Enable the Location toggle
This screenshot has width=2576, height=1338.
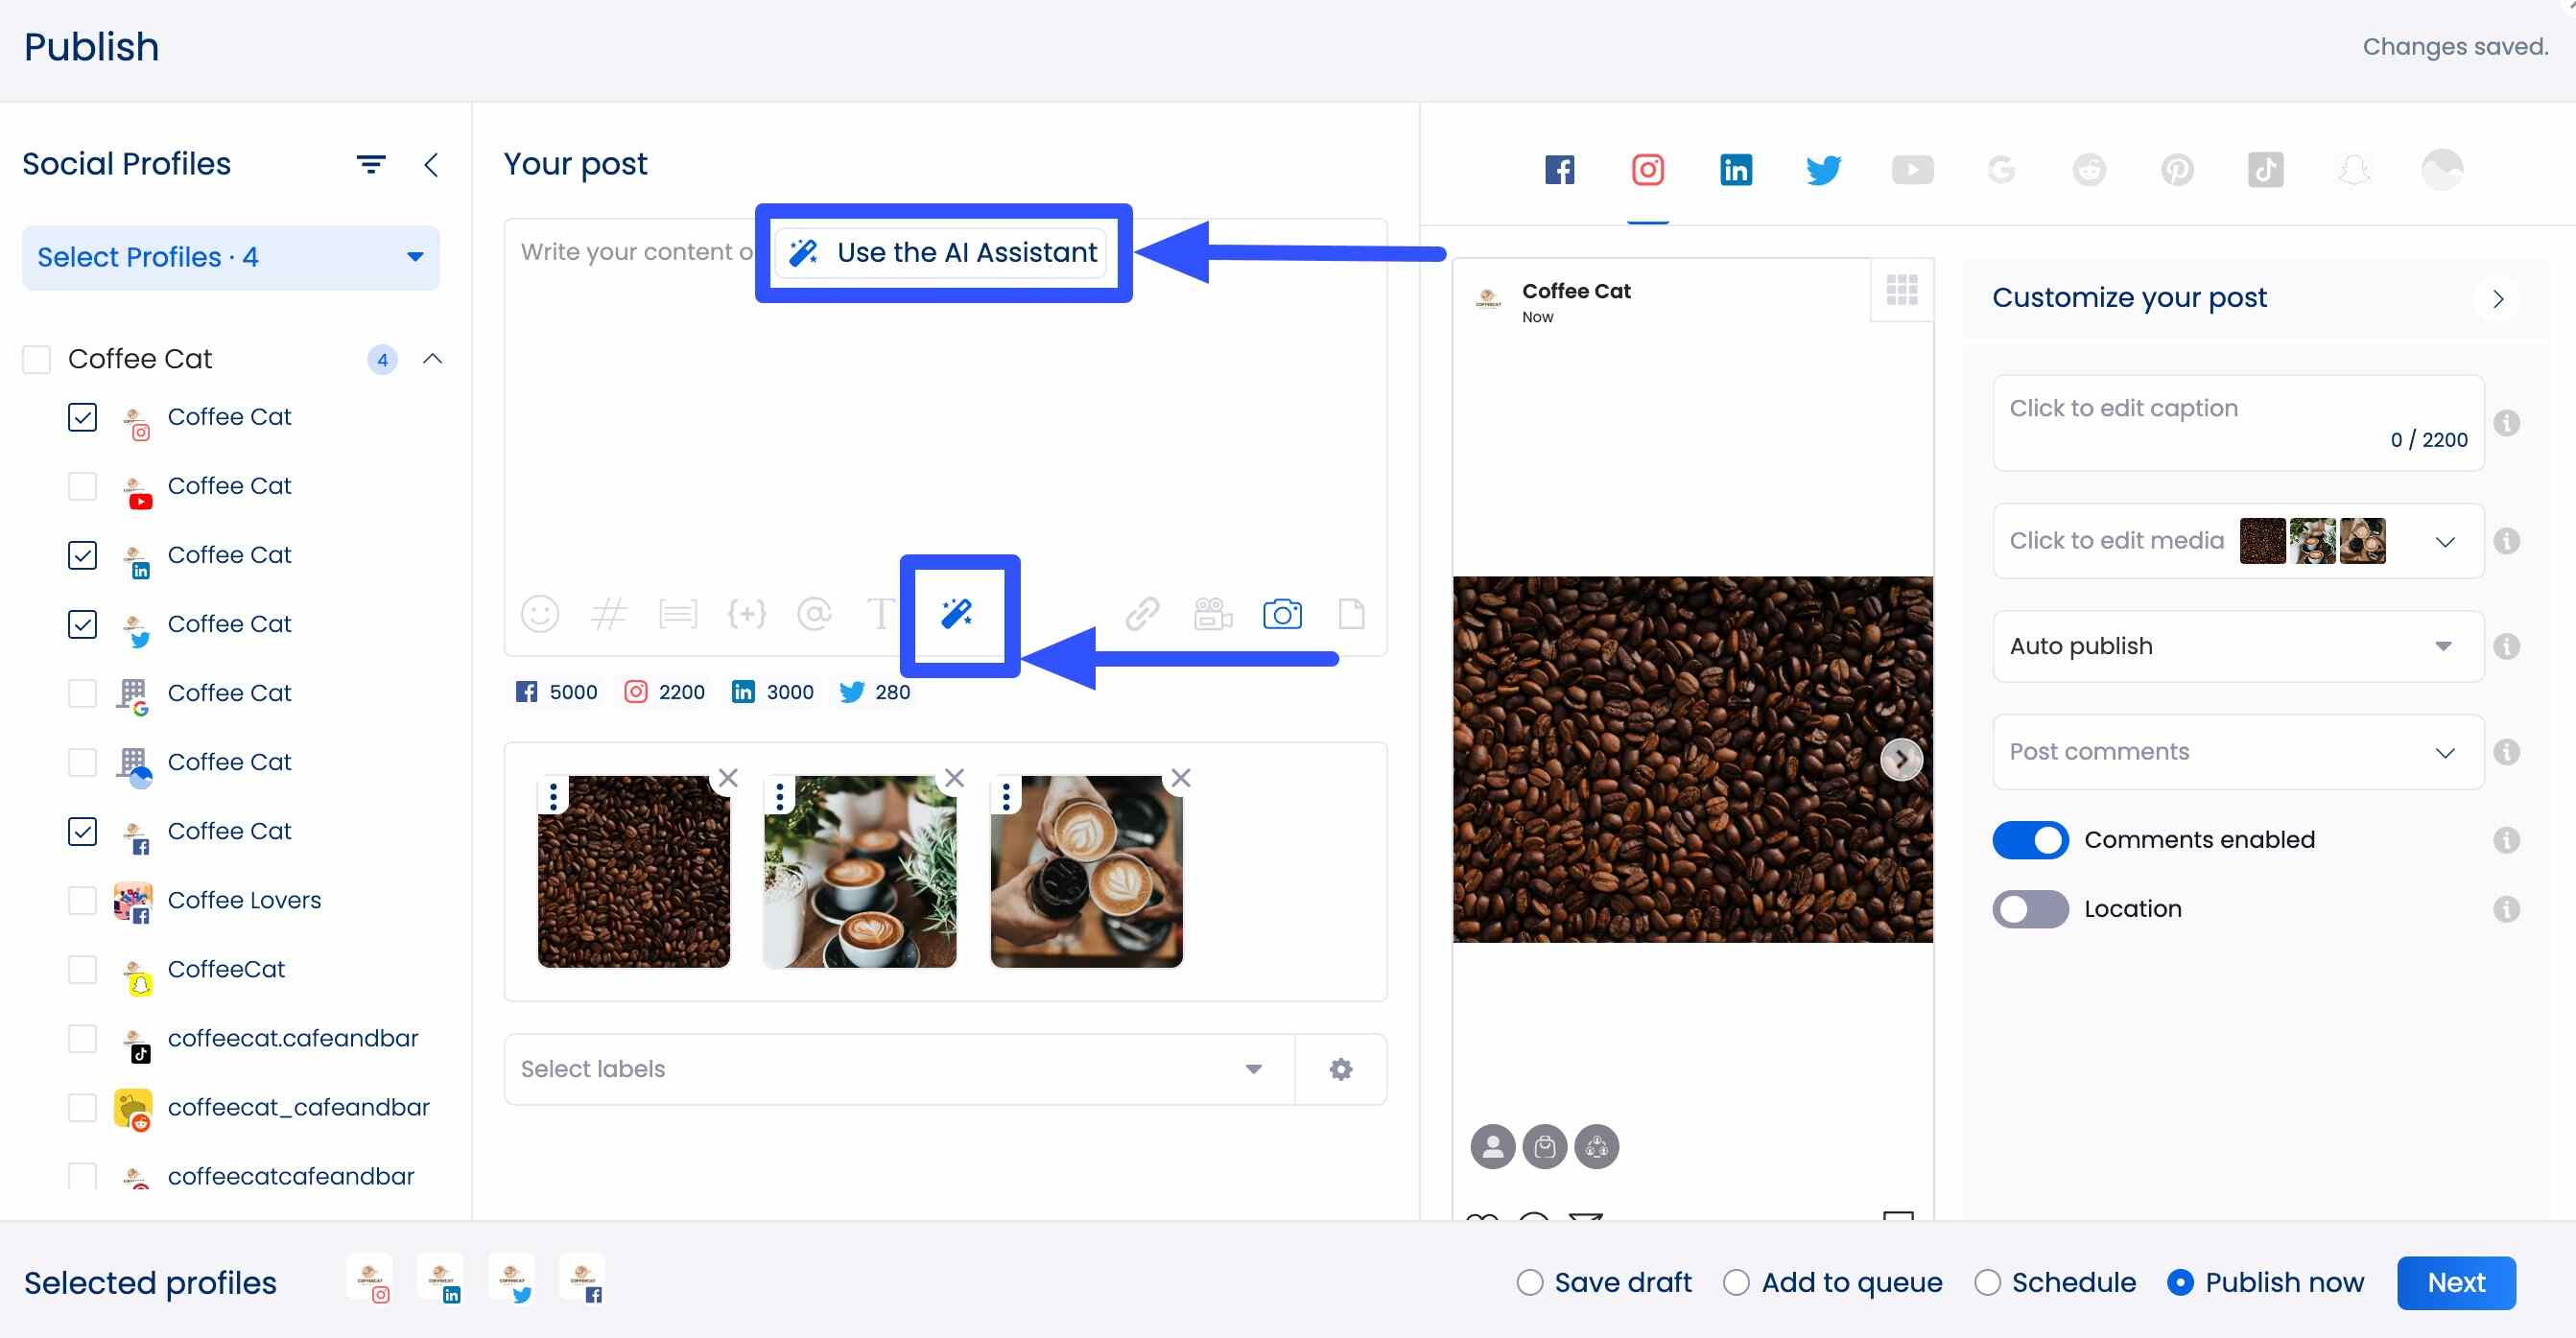coord(2030,909)
